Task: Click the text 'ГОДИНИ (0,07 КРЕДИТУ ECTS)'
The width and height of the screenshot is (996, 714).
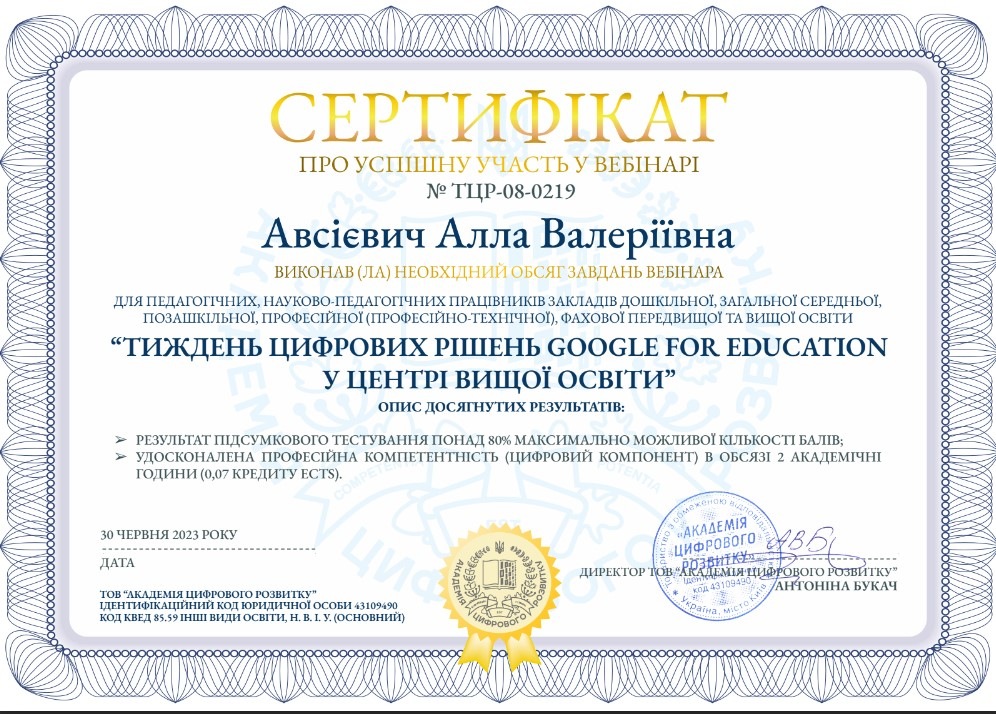Action: [239, 474]
